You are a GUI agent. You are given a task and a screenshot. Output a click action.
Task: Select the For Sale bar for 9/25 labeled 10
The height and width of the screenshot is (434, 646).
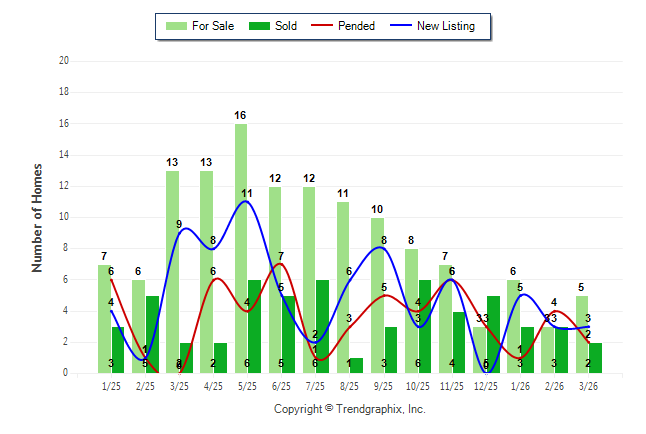[377, 295]
